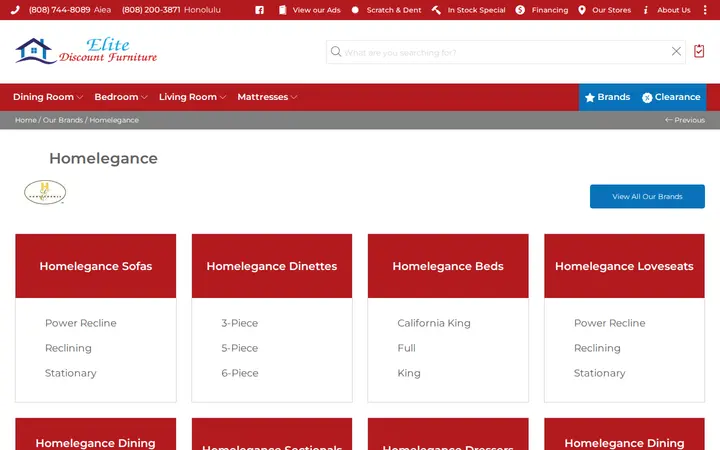Clear search with the X icon
The height and width of the screenshot is (450, 720).
(x=676, y=51)
